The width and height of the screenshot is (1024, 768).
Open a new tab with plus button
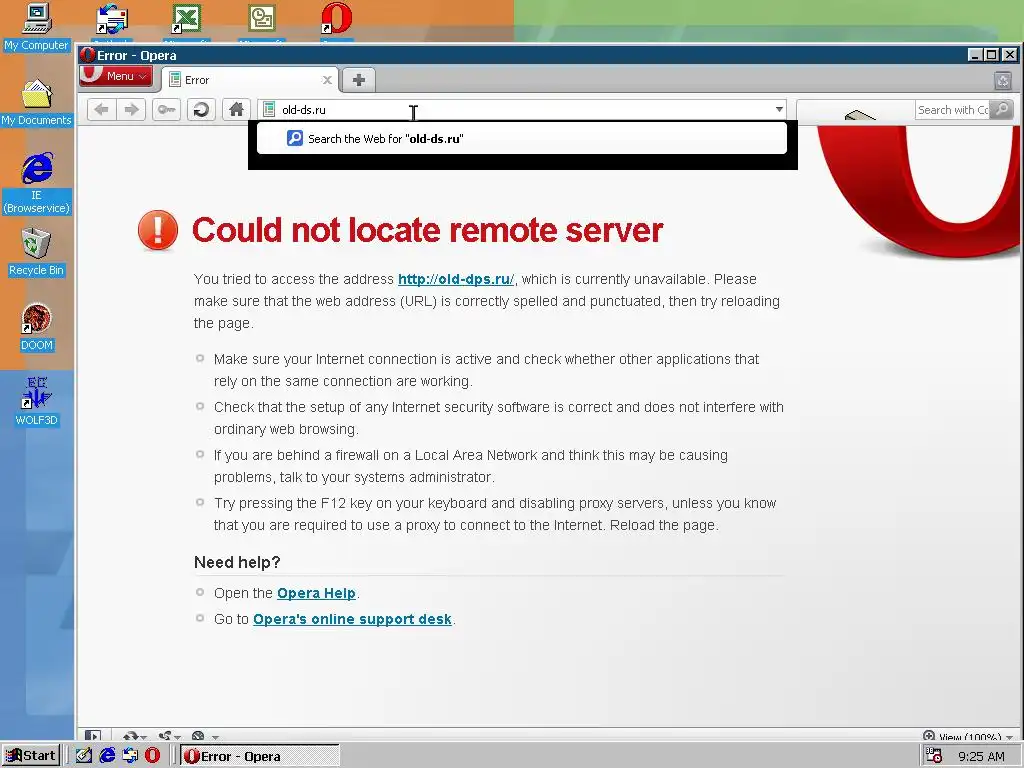click(x=358, y=80)
